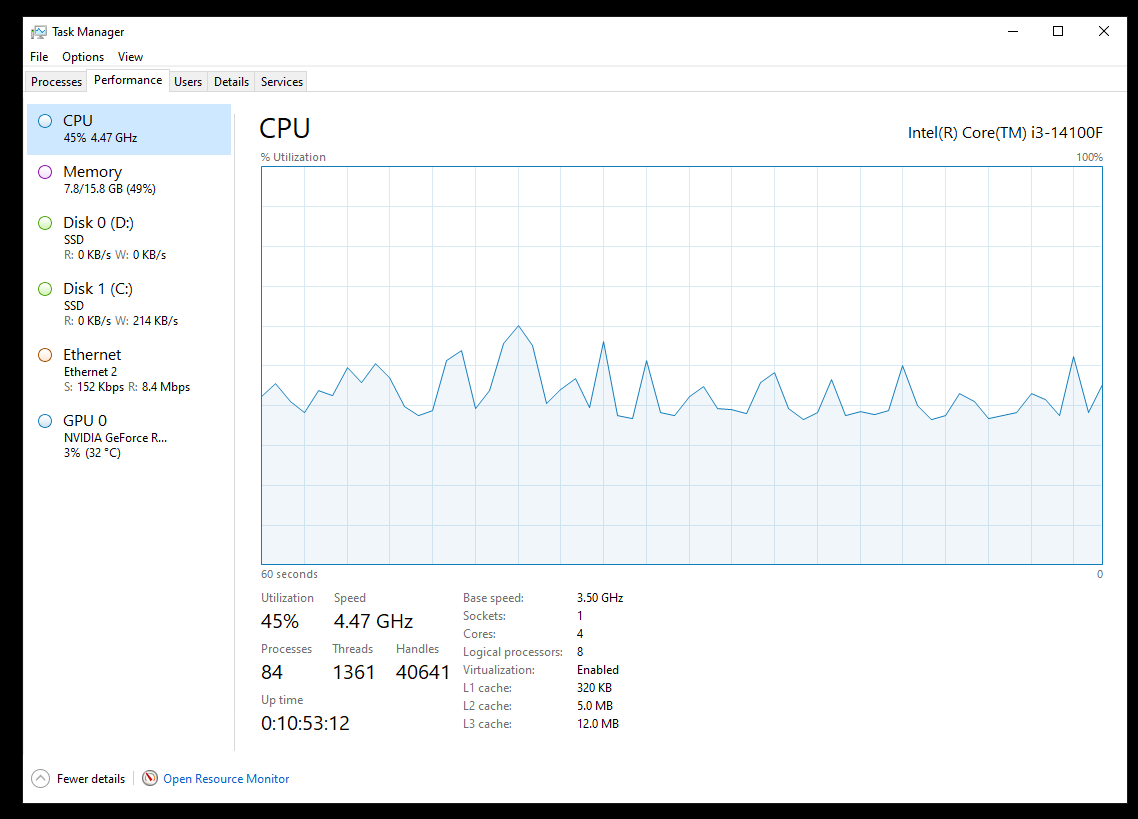Select the NVIDIA GeForce GPU entry

coord(129,436)
